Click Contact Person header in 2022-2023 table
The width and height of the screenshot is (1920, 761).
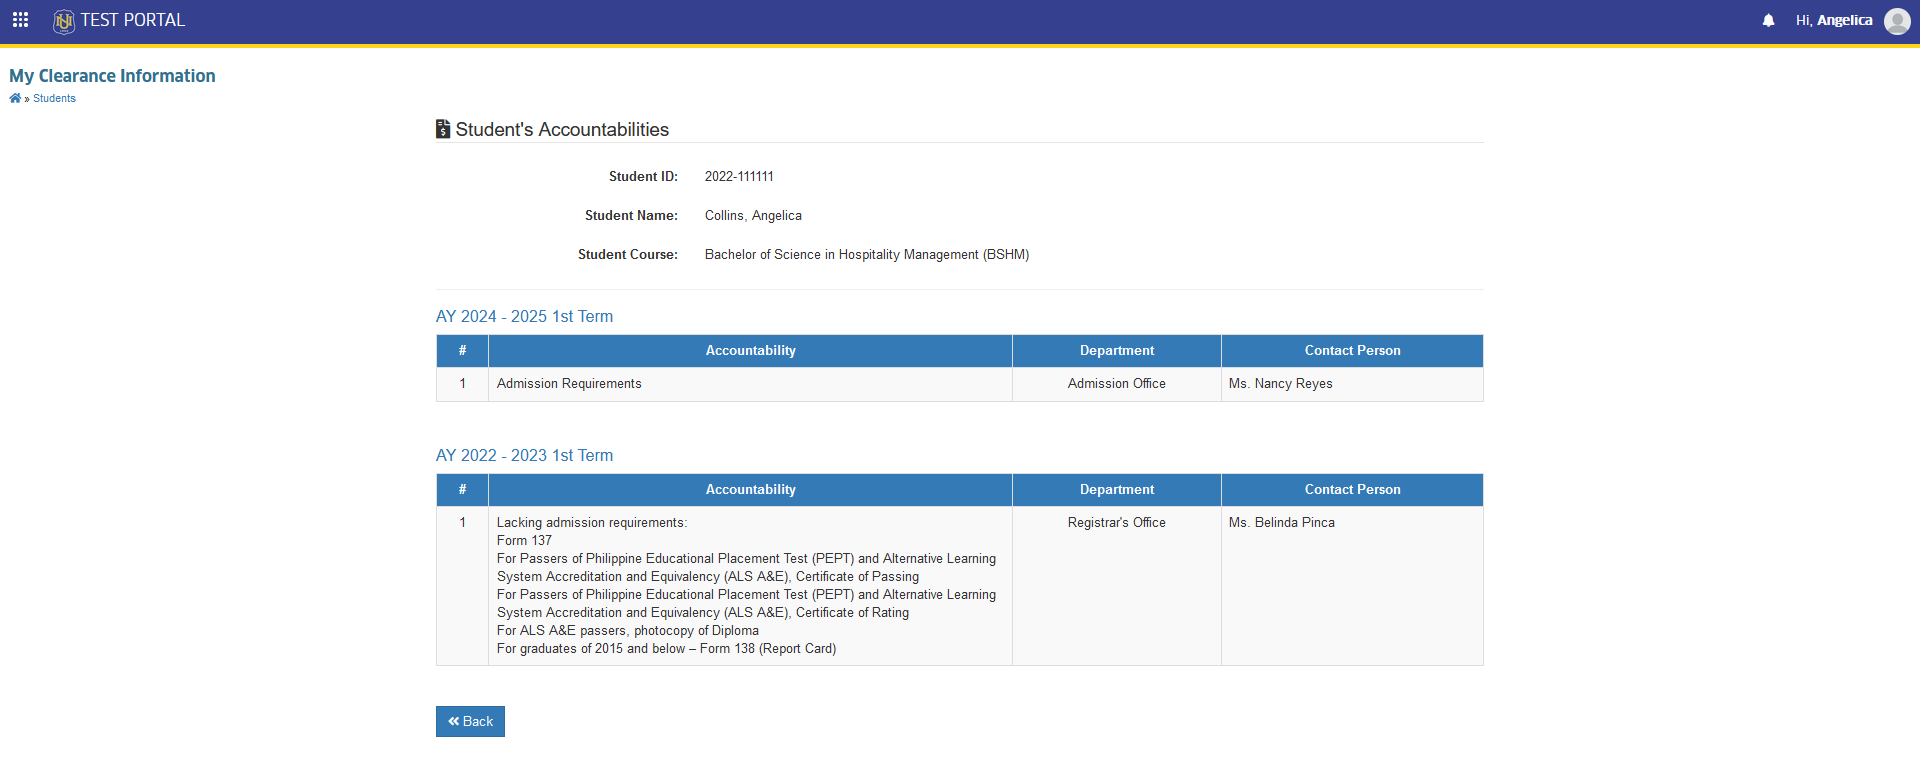[x=1352, y=490]
